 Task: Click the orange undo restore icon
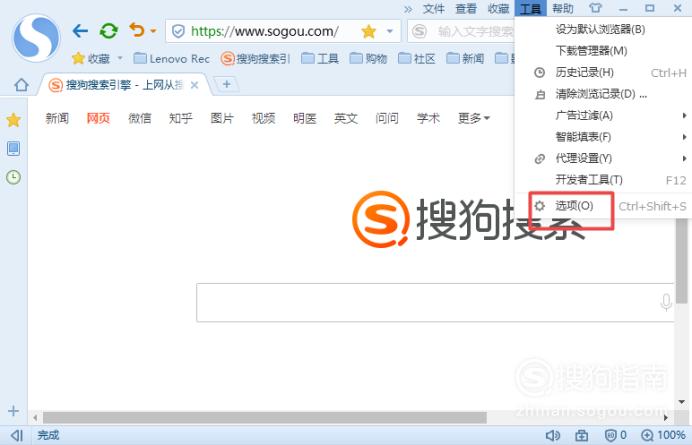(137, 30)
